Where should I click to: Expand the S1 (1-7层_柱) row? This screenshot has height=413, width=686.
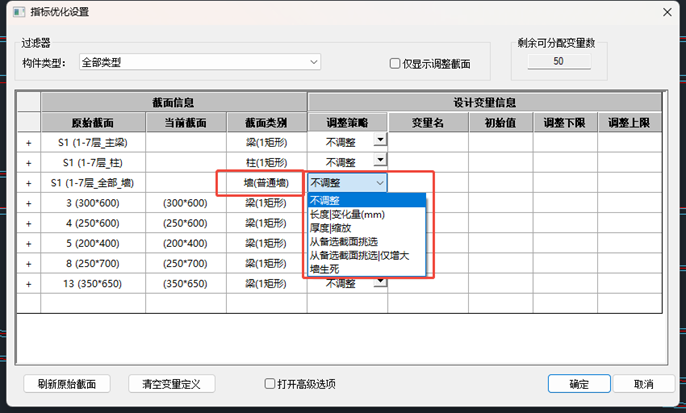click(x=28, y=162)
